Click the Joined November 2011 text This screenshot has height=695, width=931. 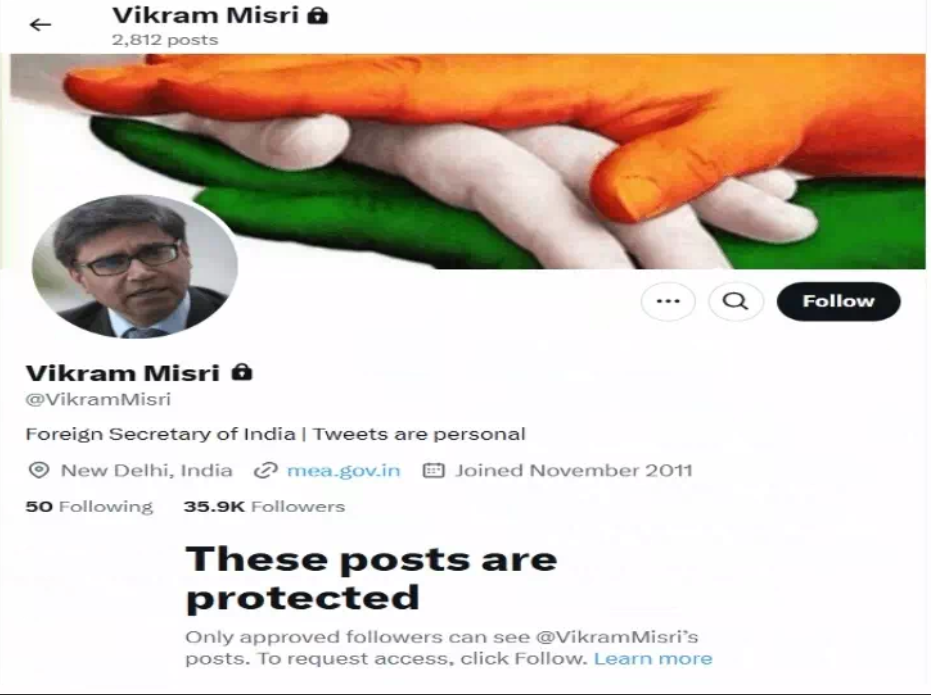(574, 471)
